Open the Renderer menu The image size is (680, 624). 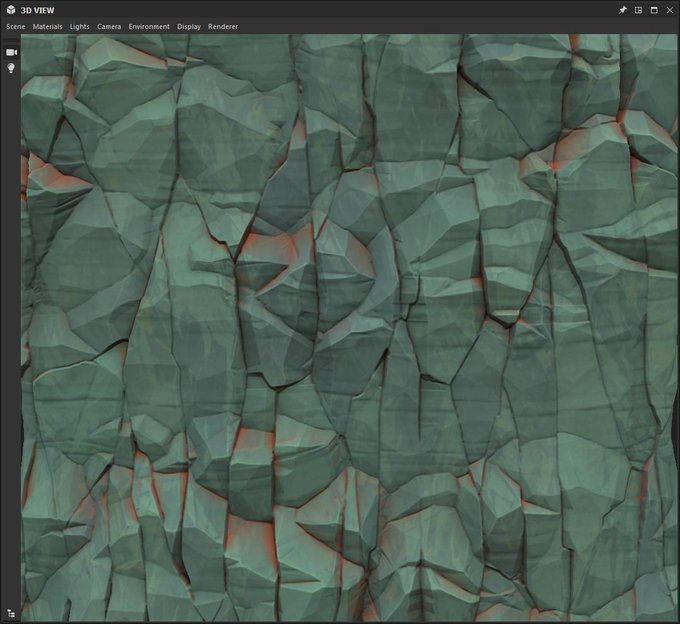223,26
